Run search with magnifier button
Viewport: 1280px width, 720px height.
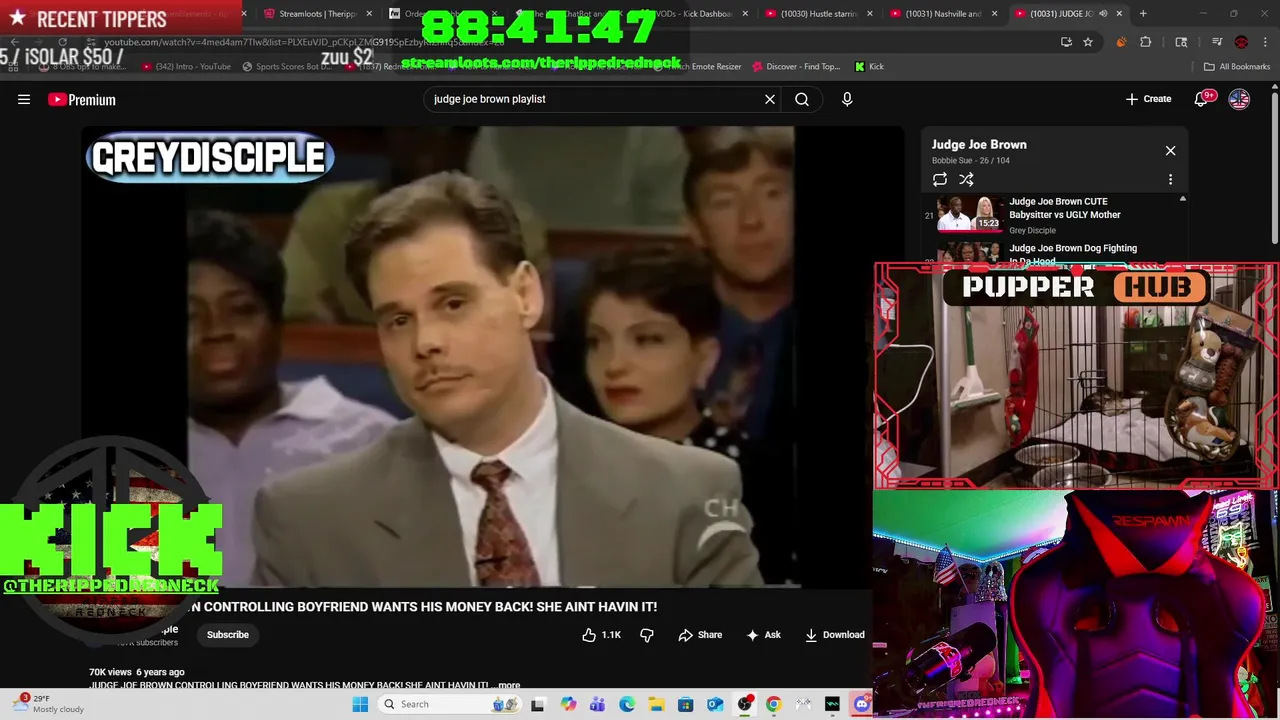802,99
